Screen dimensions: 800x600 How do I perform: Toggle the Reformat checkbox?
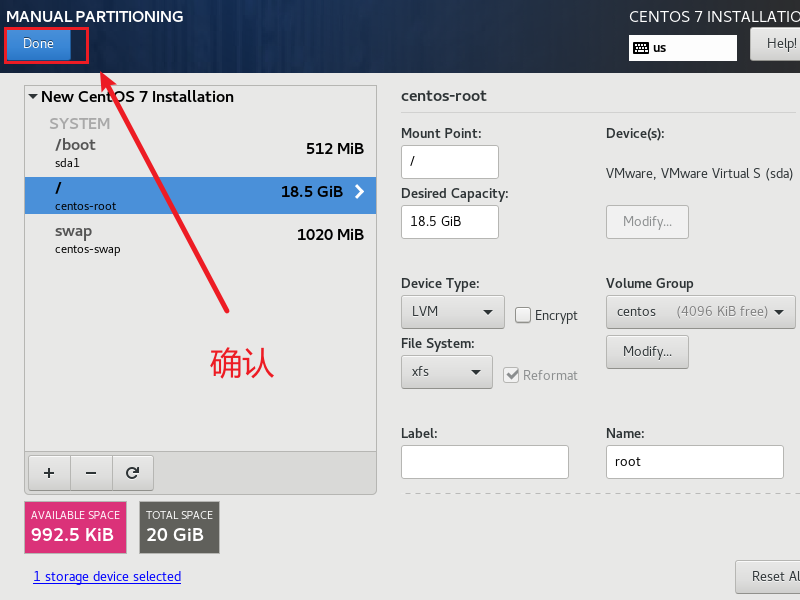click(511, 376)
